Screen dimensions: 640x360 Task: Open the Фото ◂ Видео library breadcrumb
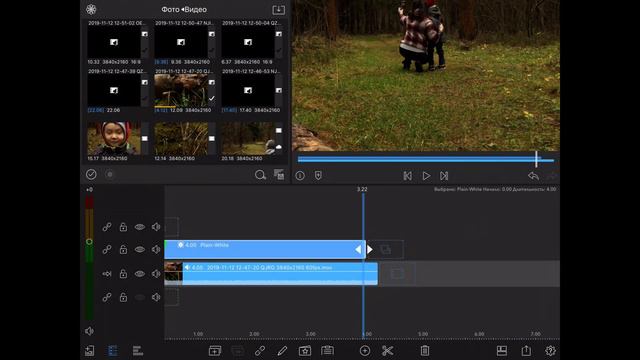[x=184, y=9]
